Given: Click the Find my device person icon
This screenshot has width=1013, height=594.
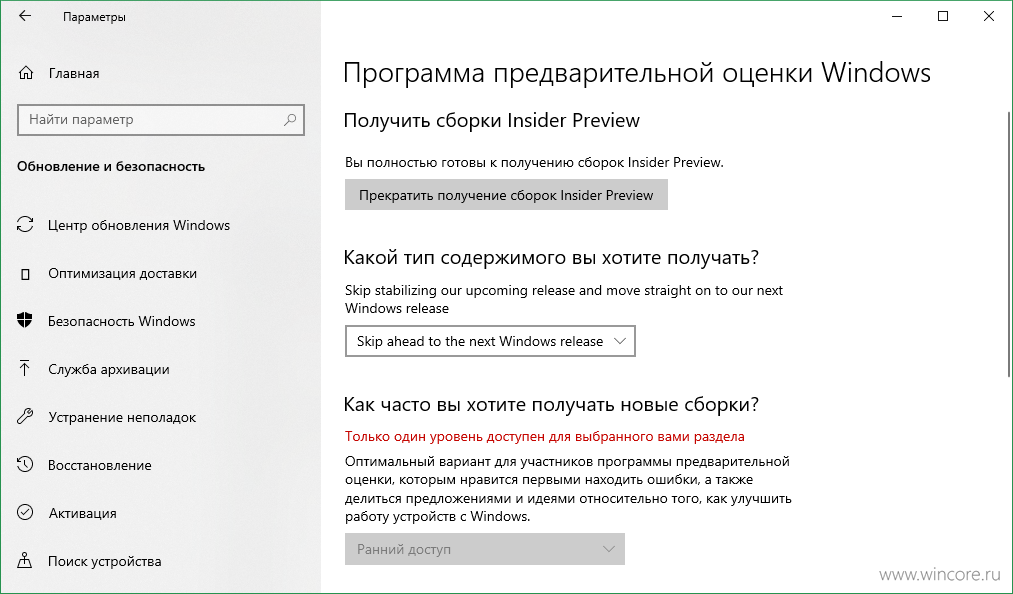Looking at the screenshot, I should 25,560.
